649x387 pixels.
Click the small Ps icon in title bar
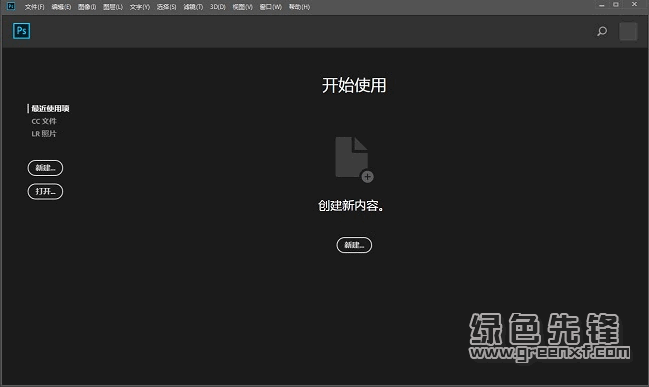[11, 6]
